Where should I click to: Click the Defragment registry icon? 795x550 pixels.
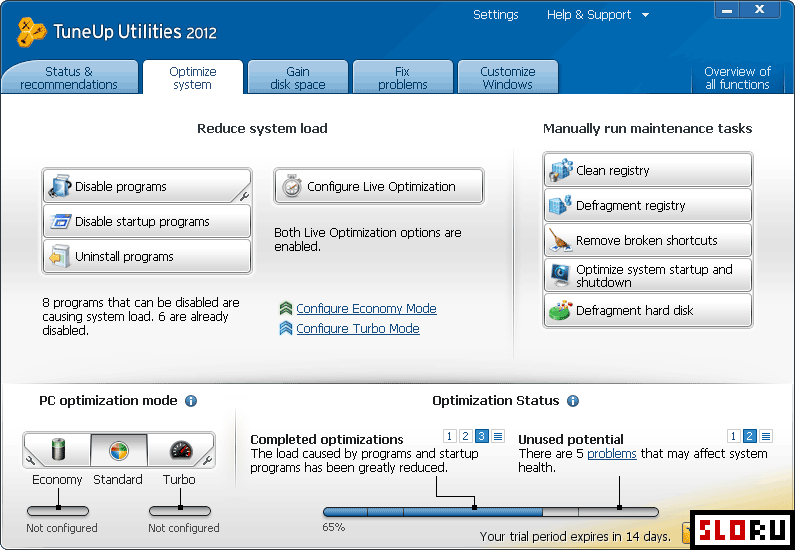[560, 205]
